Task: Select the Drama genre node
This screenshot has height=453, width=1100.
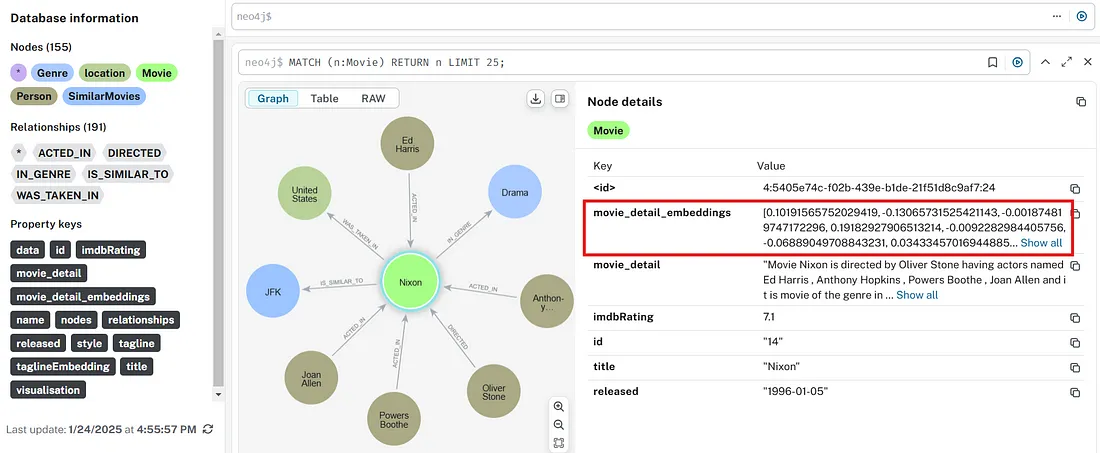Action: pos(515,191)
